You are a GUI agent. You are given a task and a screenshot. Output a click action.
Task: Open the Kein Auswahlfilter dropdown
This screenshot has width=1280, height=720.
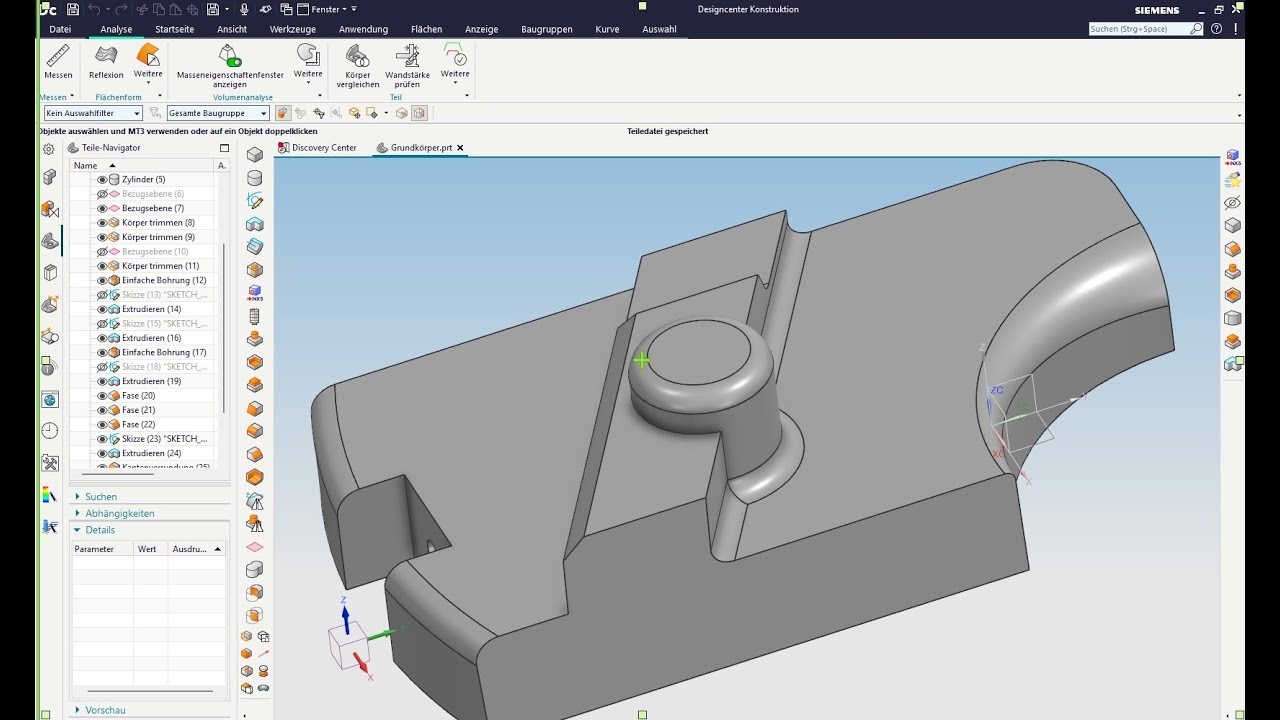(93, 113)
